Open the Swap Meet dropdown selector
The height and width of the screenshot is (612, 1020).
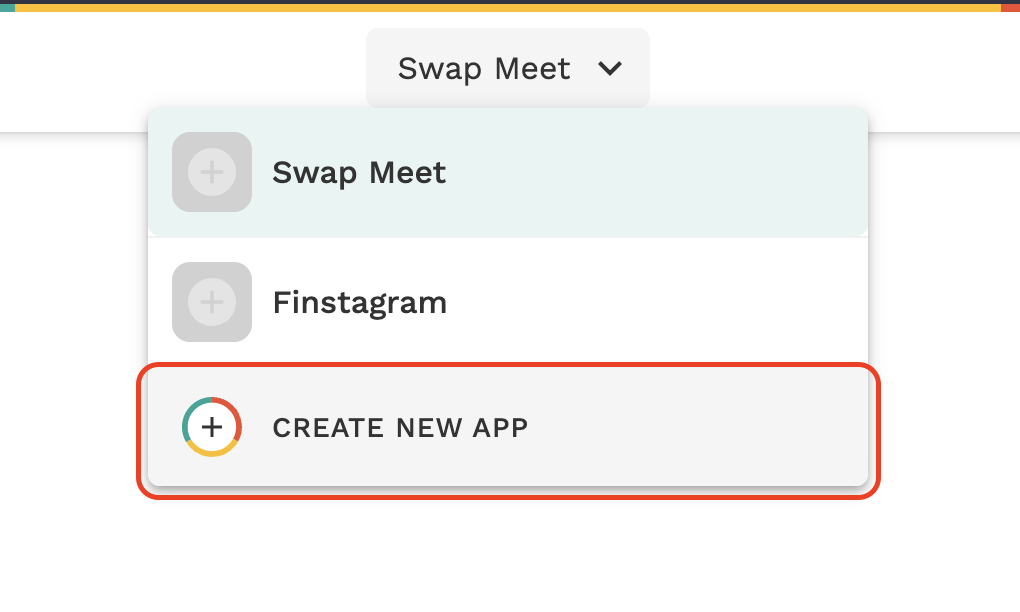507,68
